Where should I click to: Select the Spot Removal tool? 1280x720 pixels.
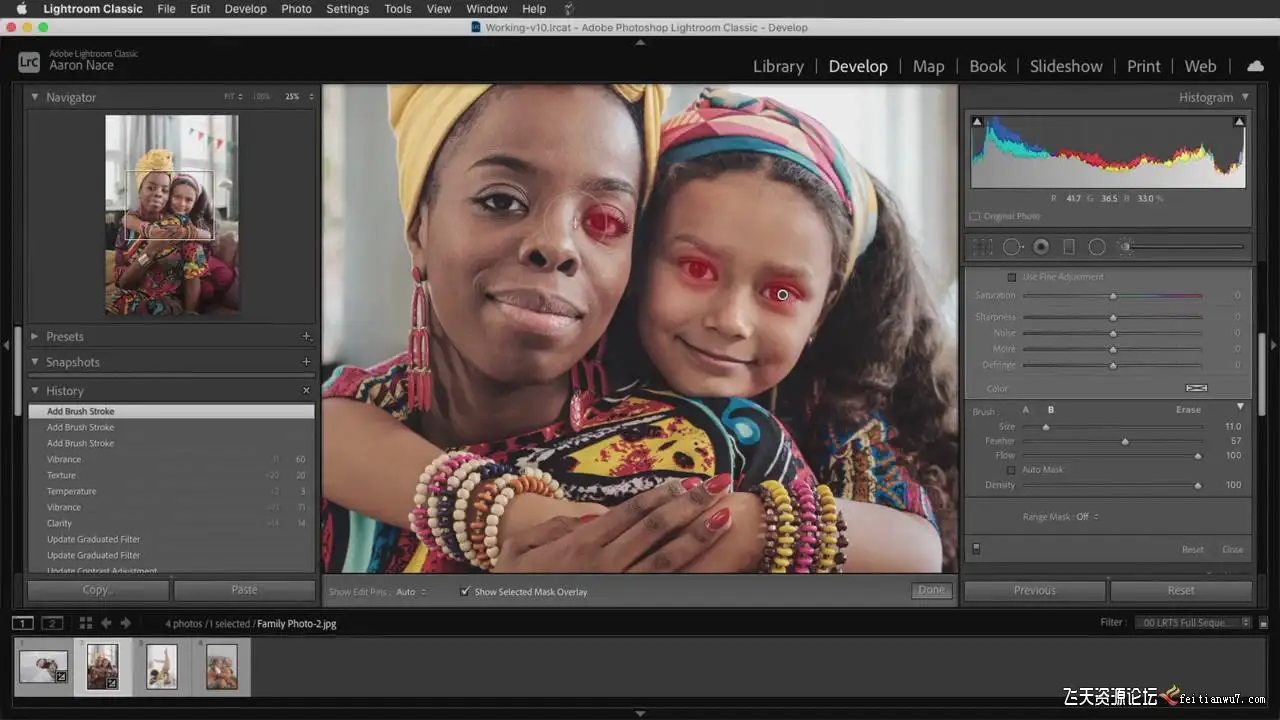coord(1013,246)
